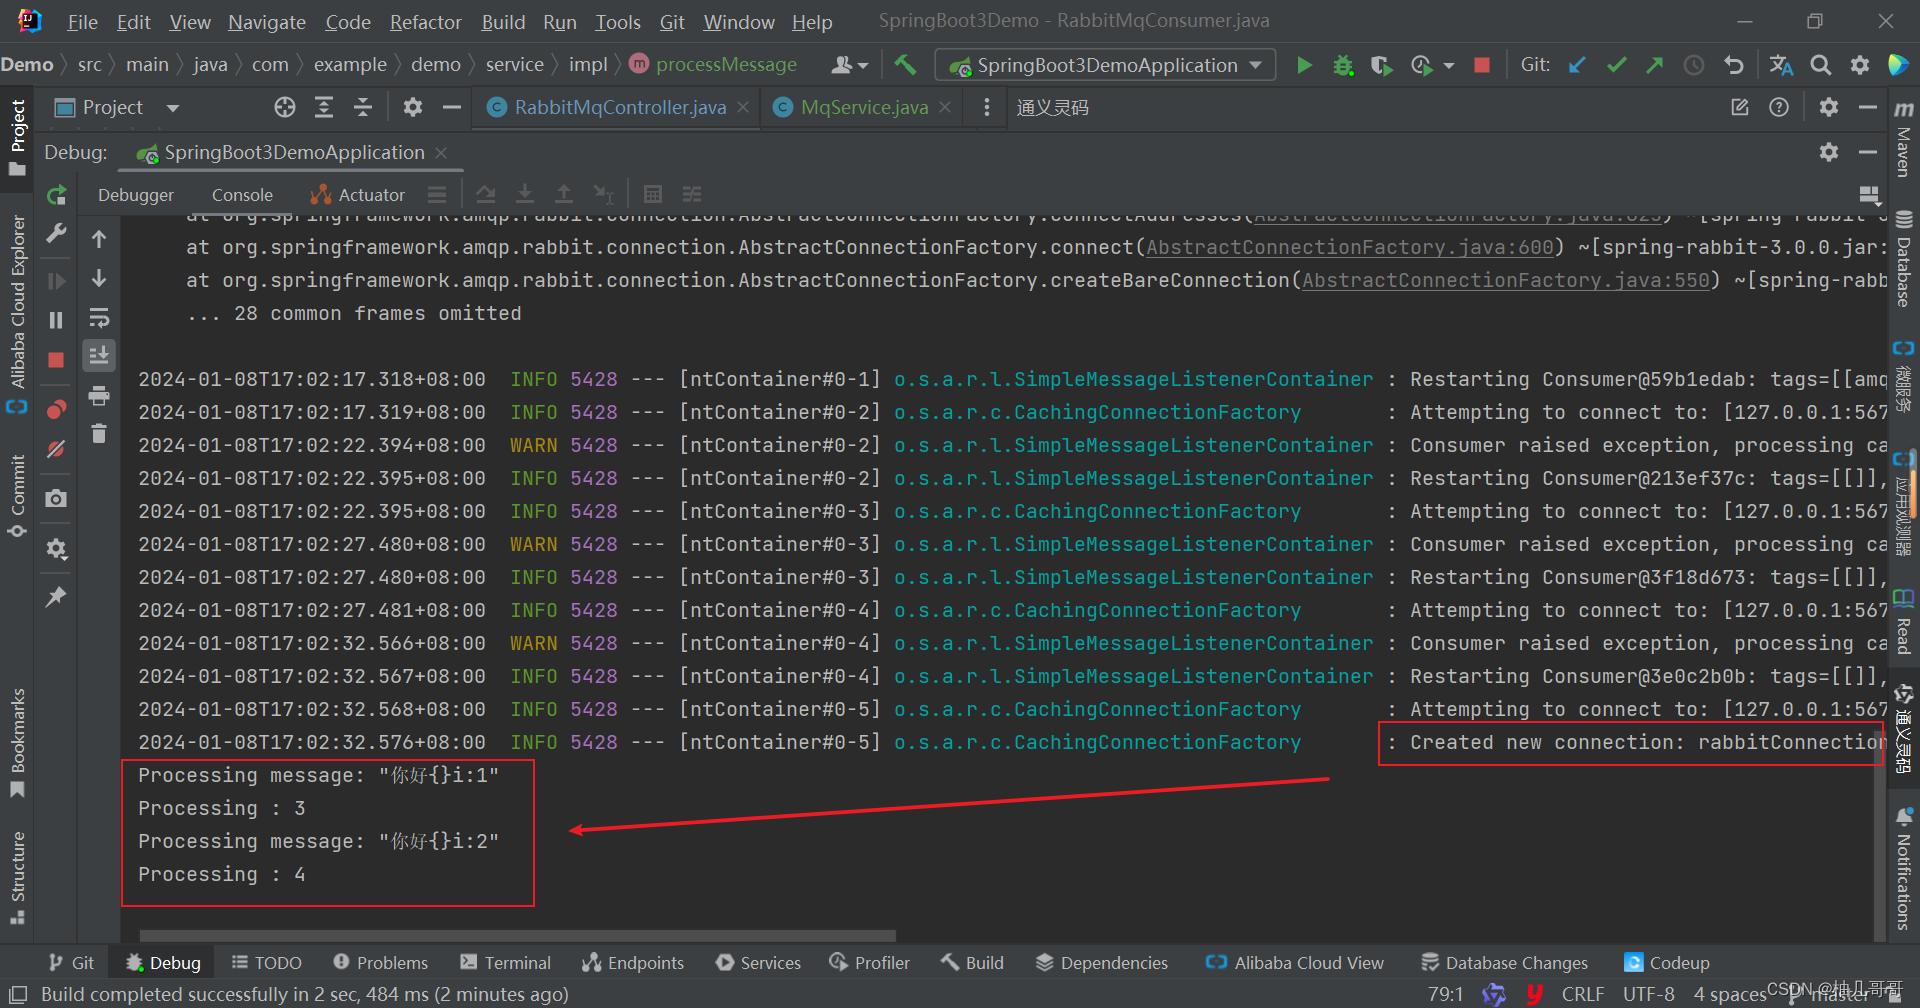Open Terminal tool window
Viewport: 1920px width, 1008px height.
[506, 963]
